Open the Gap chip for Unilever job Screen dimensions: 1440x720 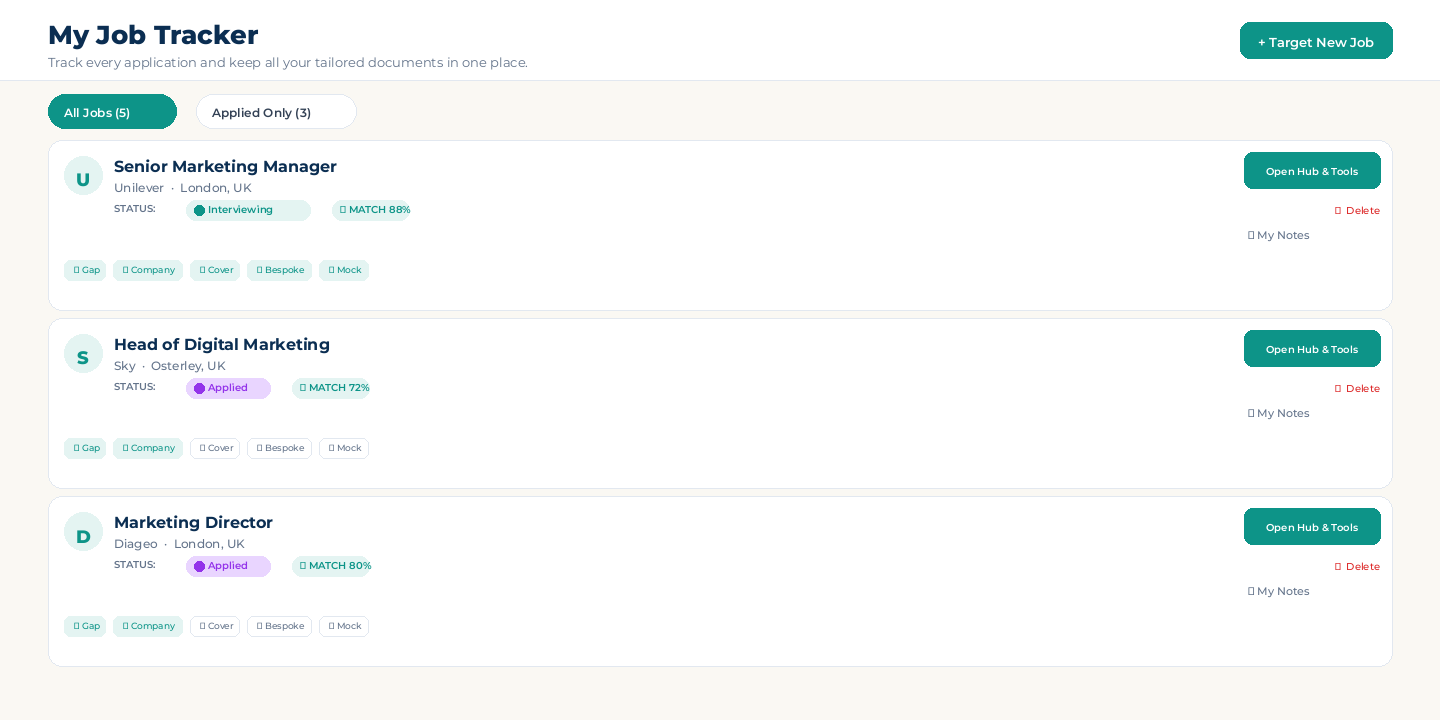(x=85, y=270)
